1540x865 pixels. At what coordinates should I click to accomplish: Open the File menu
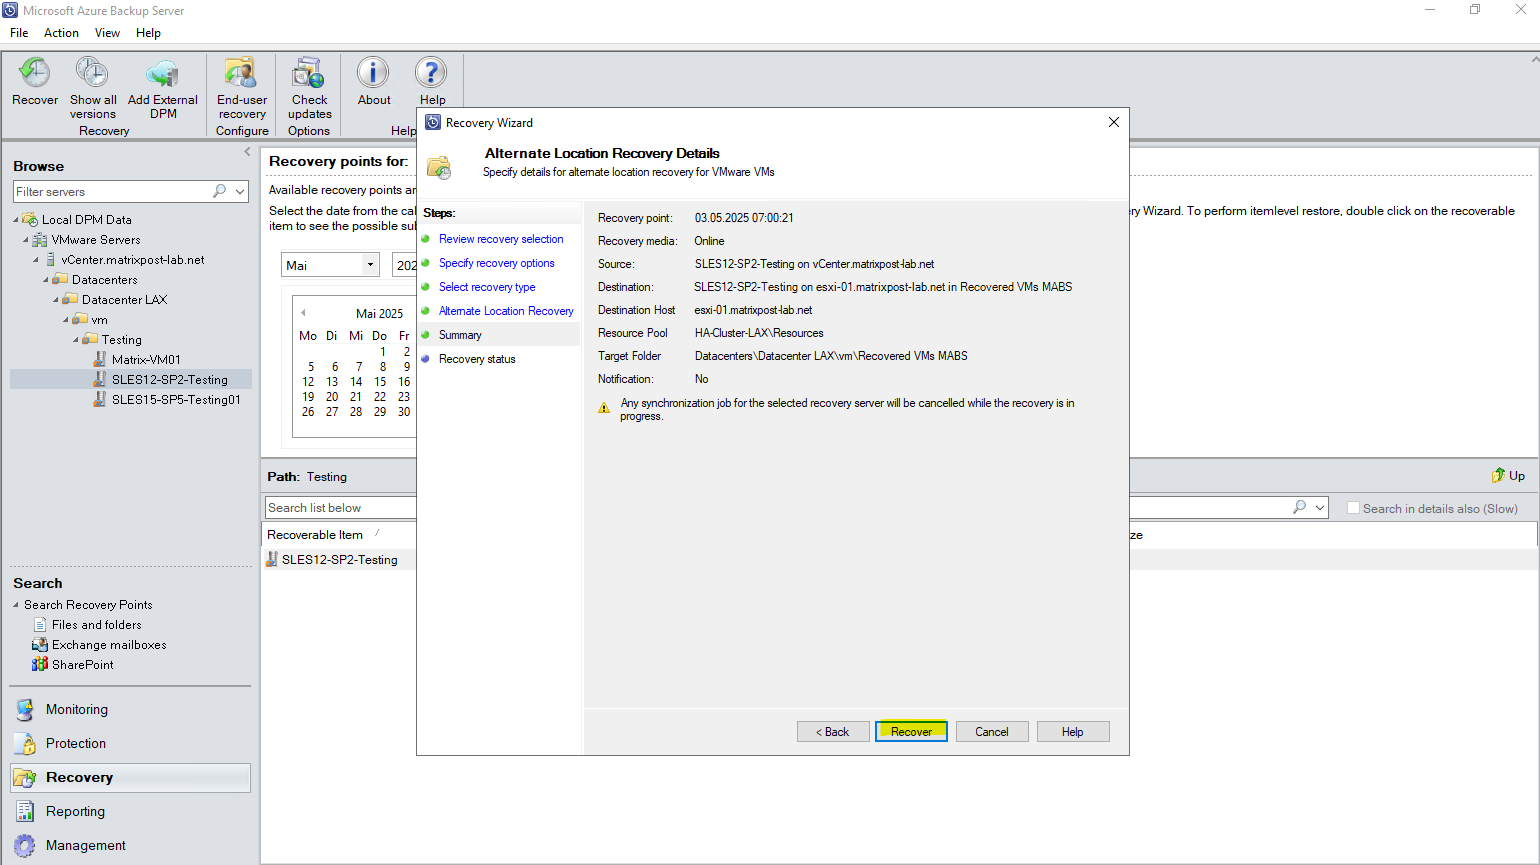pyautogui.click(x=19, y=33)
